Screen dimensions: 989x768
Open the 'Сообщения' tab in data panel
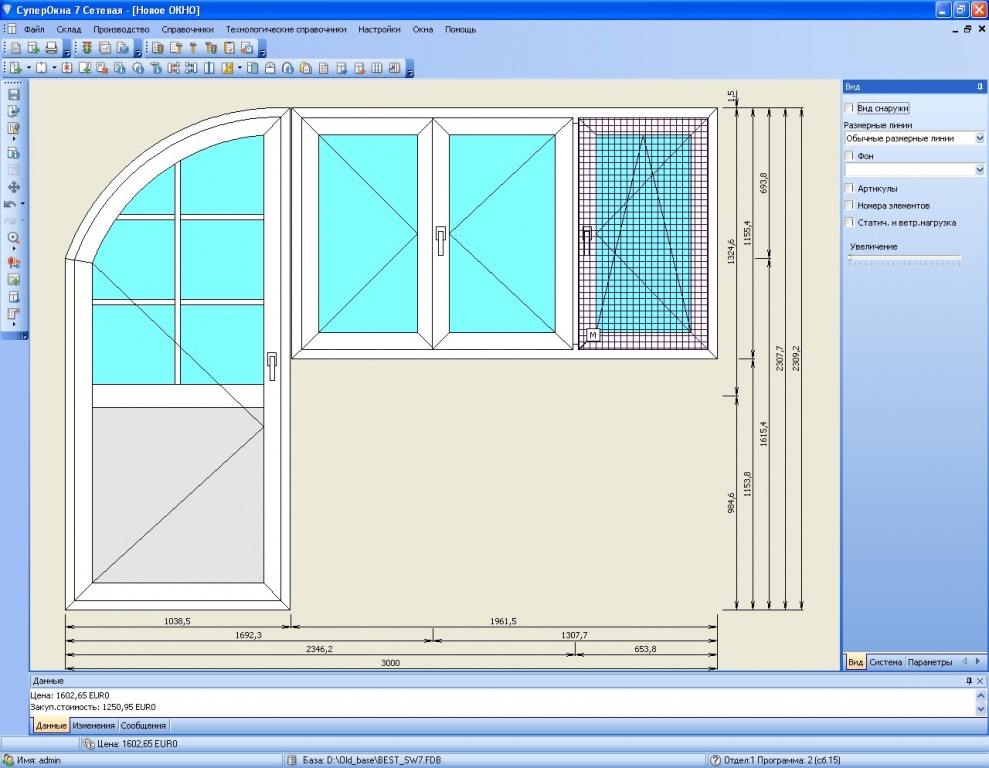pyautogui.click(x=143, y=725)
